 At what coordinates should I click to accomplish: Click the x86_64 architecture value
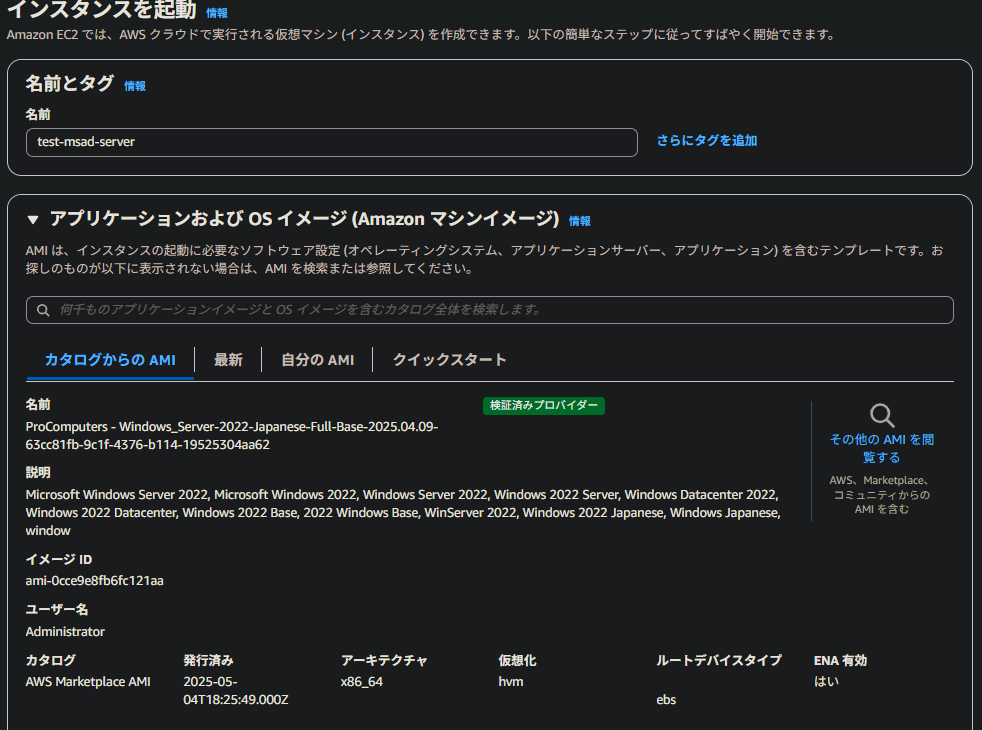coord(361,681)
